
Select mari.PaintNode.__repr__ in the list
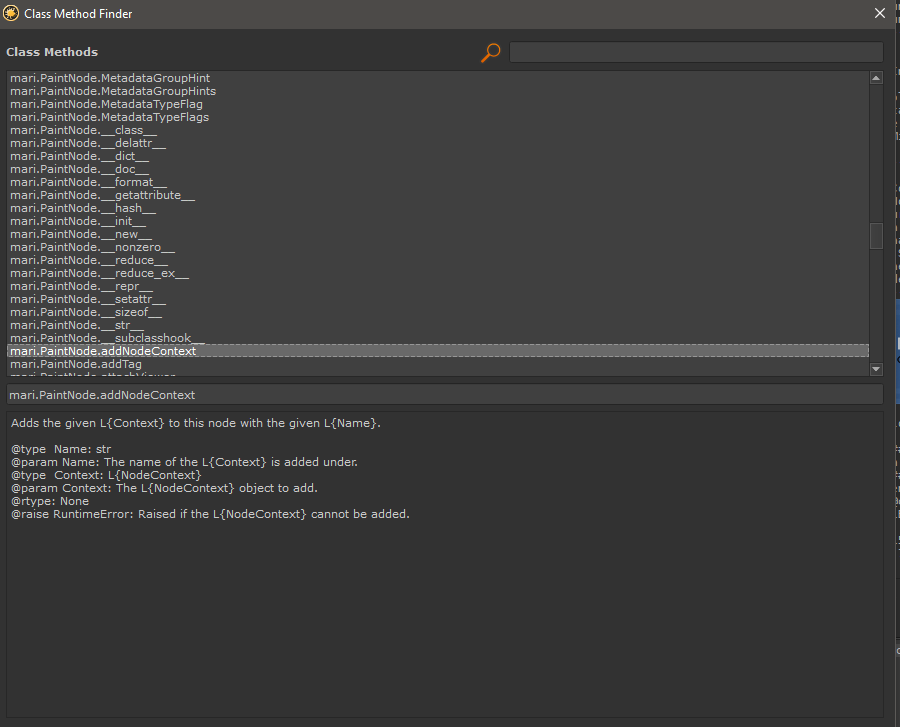(x=82, y=286)
